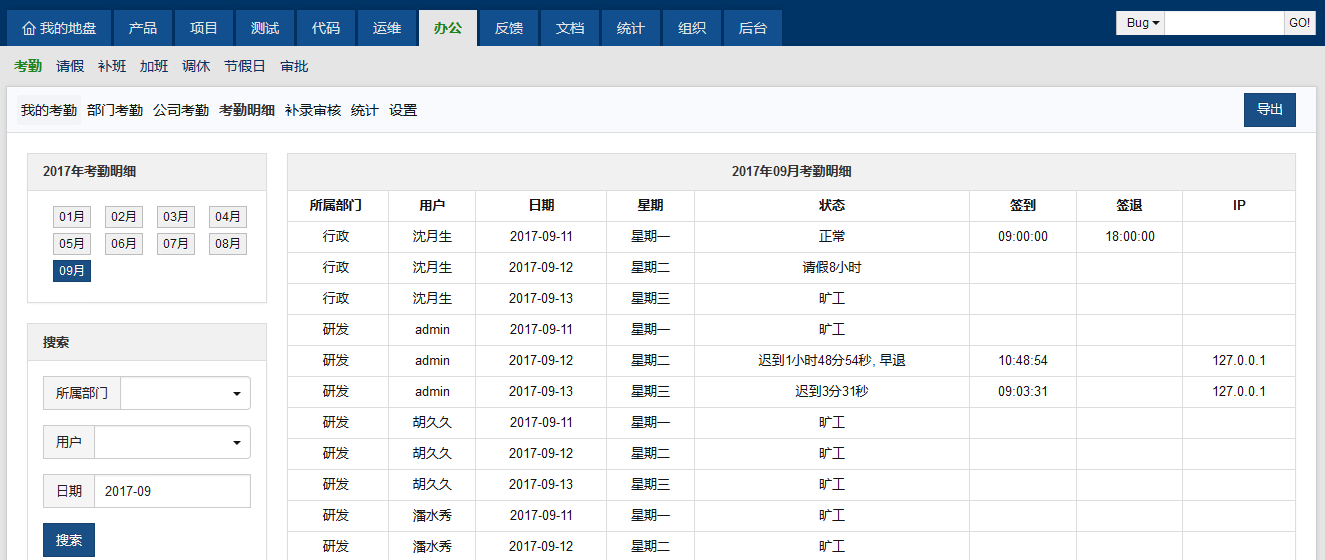Open the 产品 top navigation tab
1325x560 pixels.
143,28
